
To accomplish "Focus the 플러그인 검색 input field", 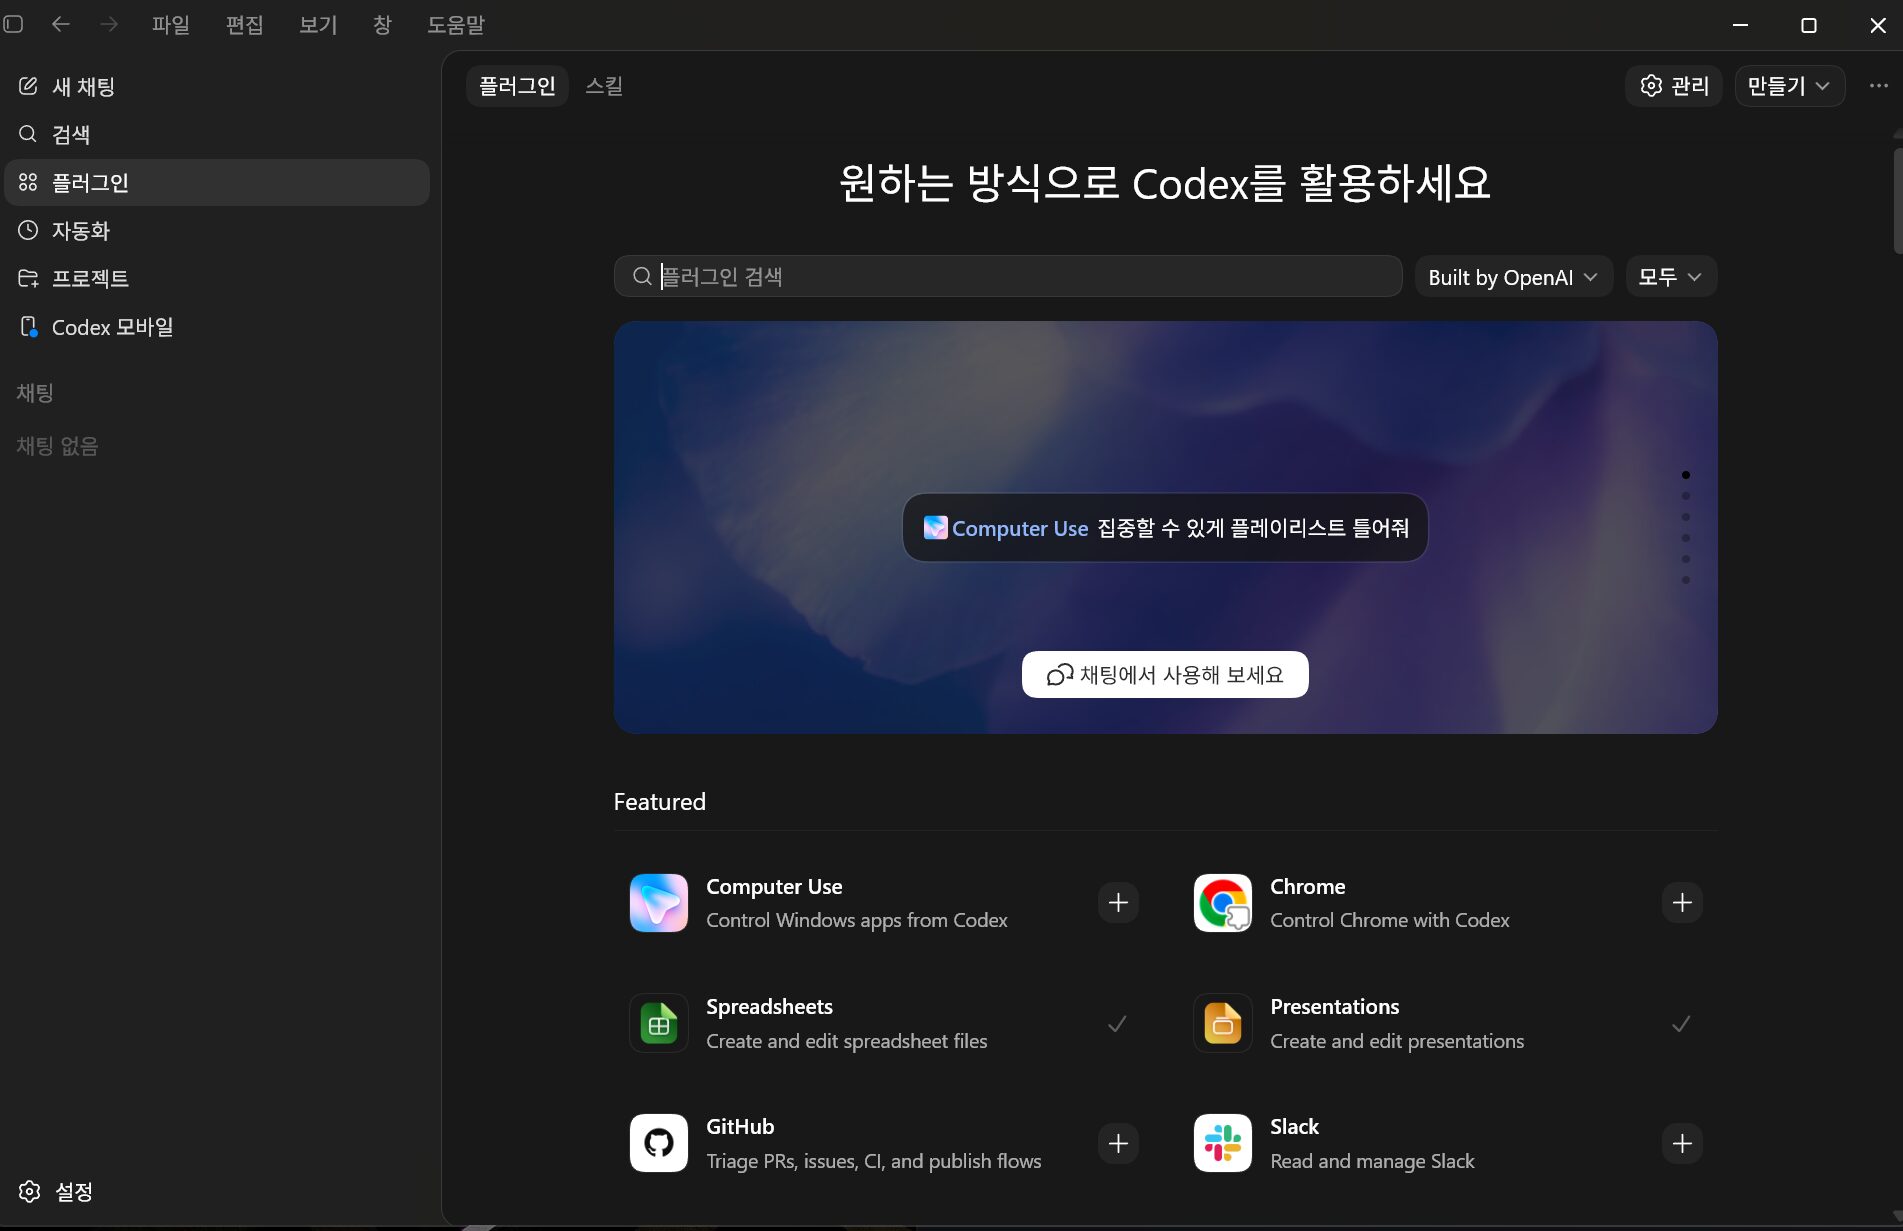I will tap(1008, 277).
